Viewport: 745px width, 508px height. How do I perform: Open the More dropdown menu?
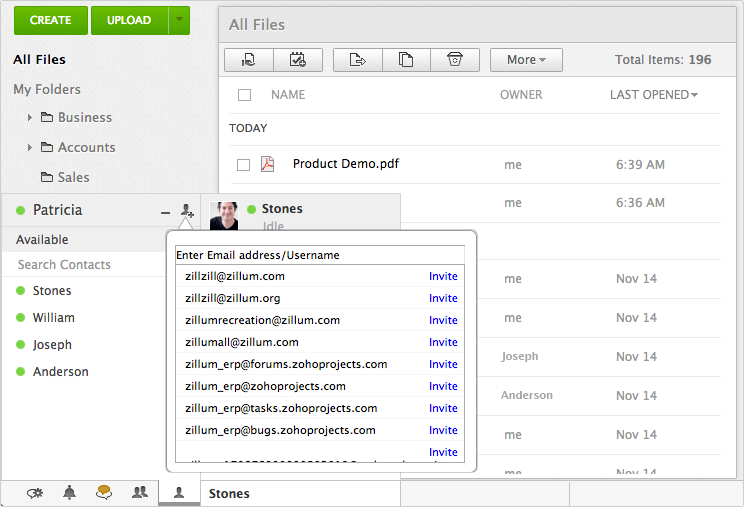(x=525, y=60)
